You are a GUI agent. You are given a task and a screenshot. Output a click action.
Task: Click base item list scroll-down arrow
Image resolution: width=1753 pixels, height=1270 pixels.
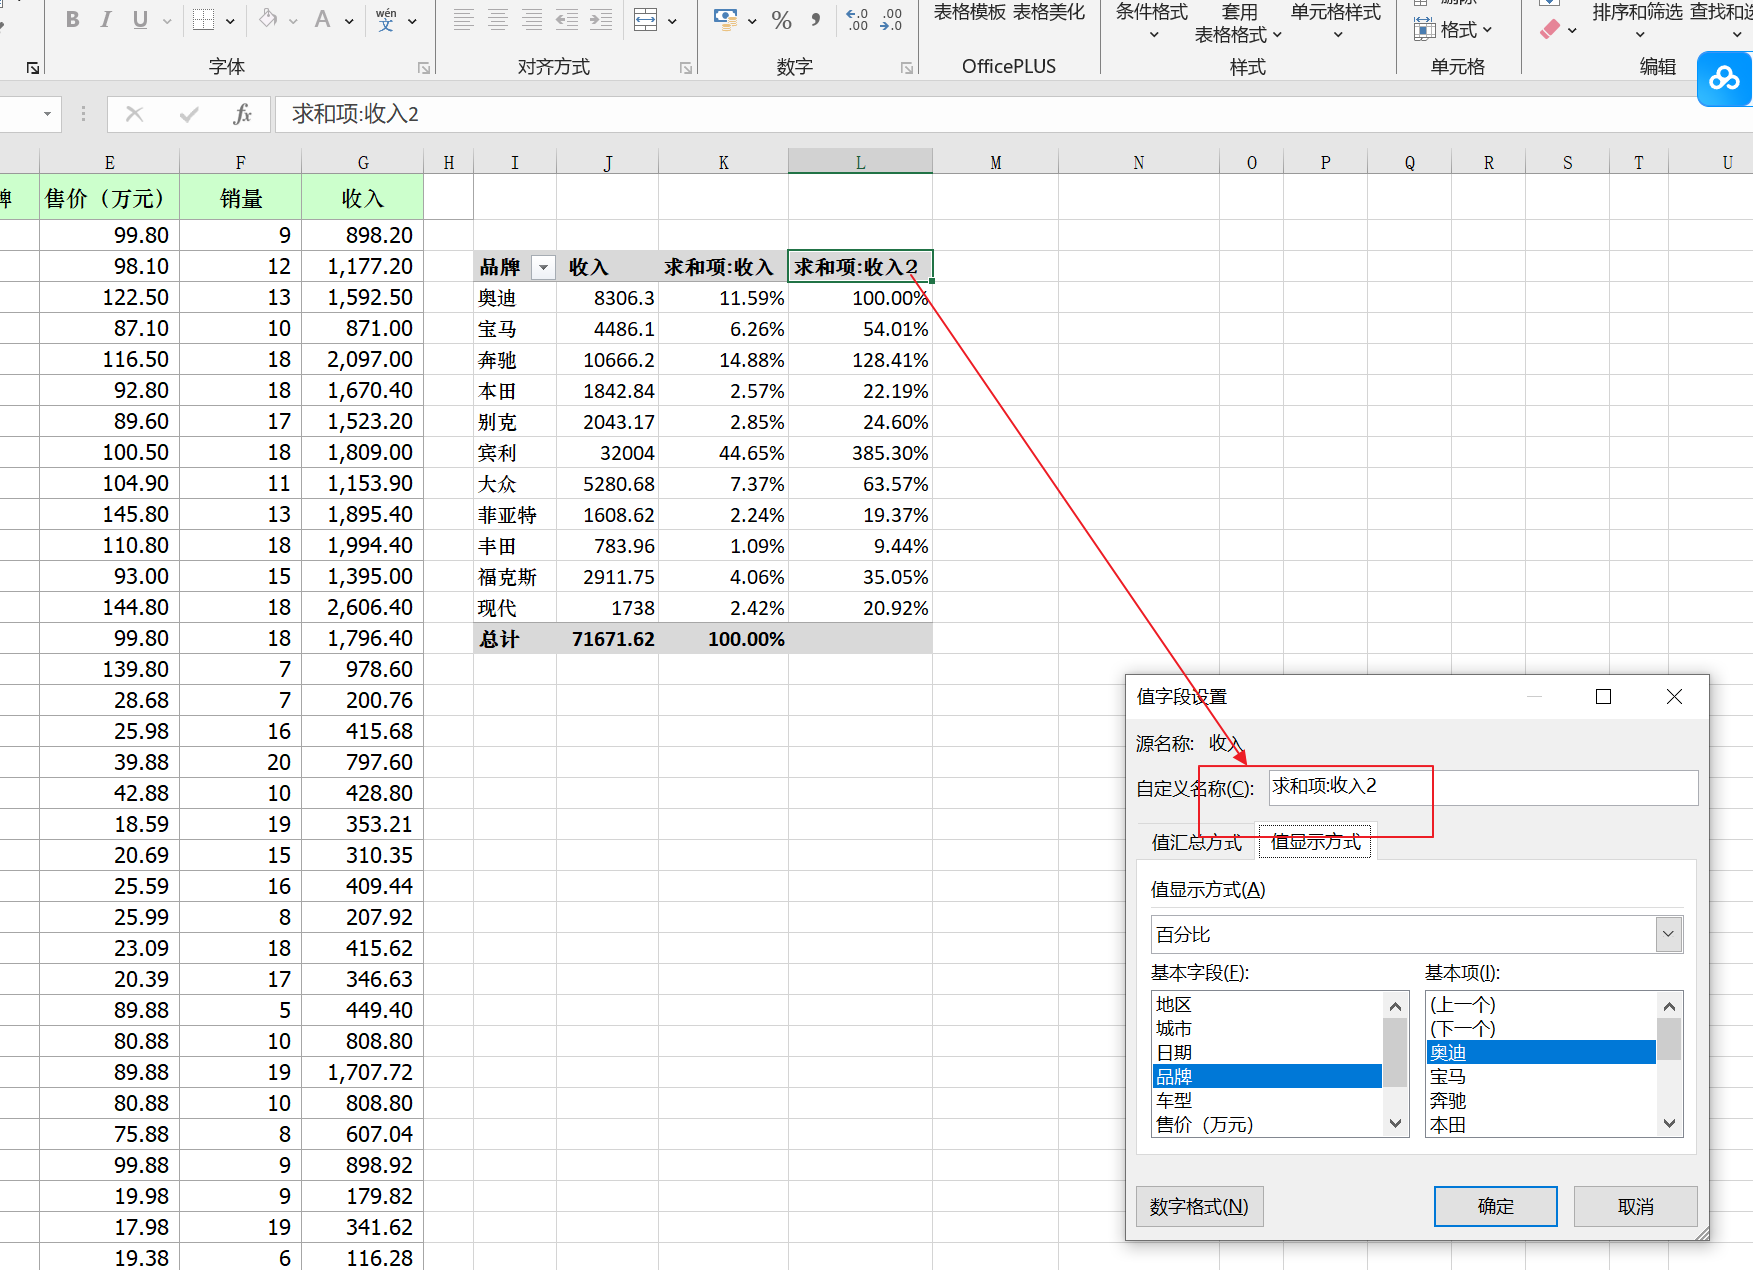1669,1124
